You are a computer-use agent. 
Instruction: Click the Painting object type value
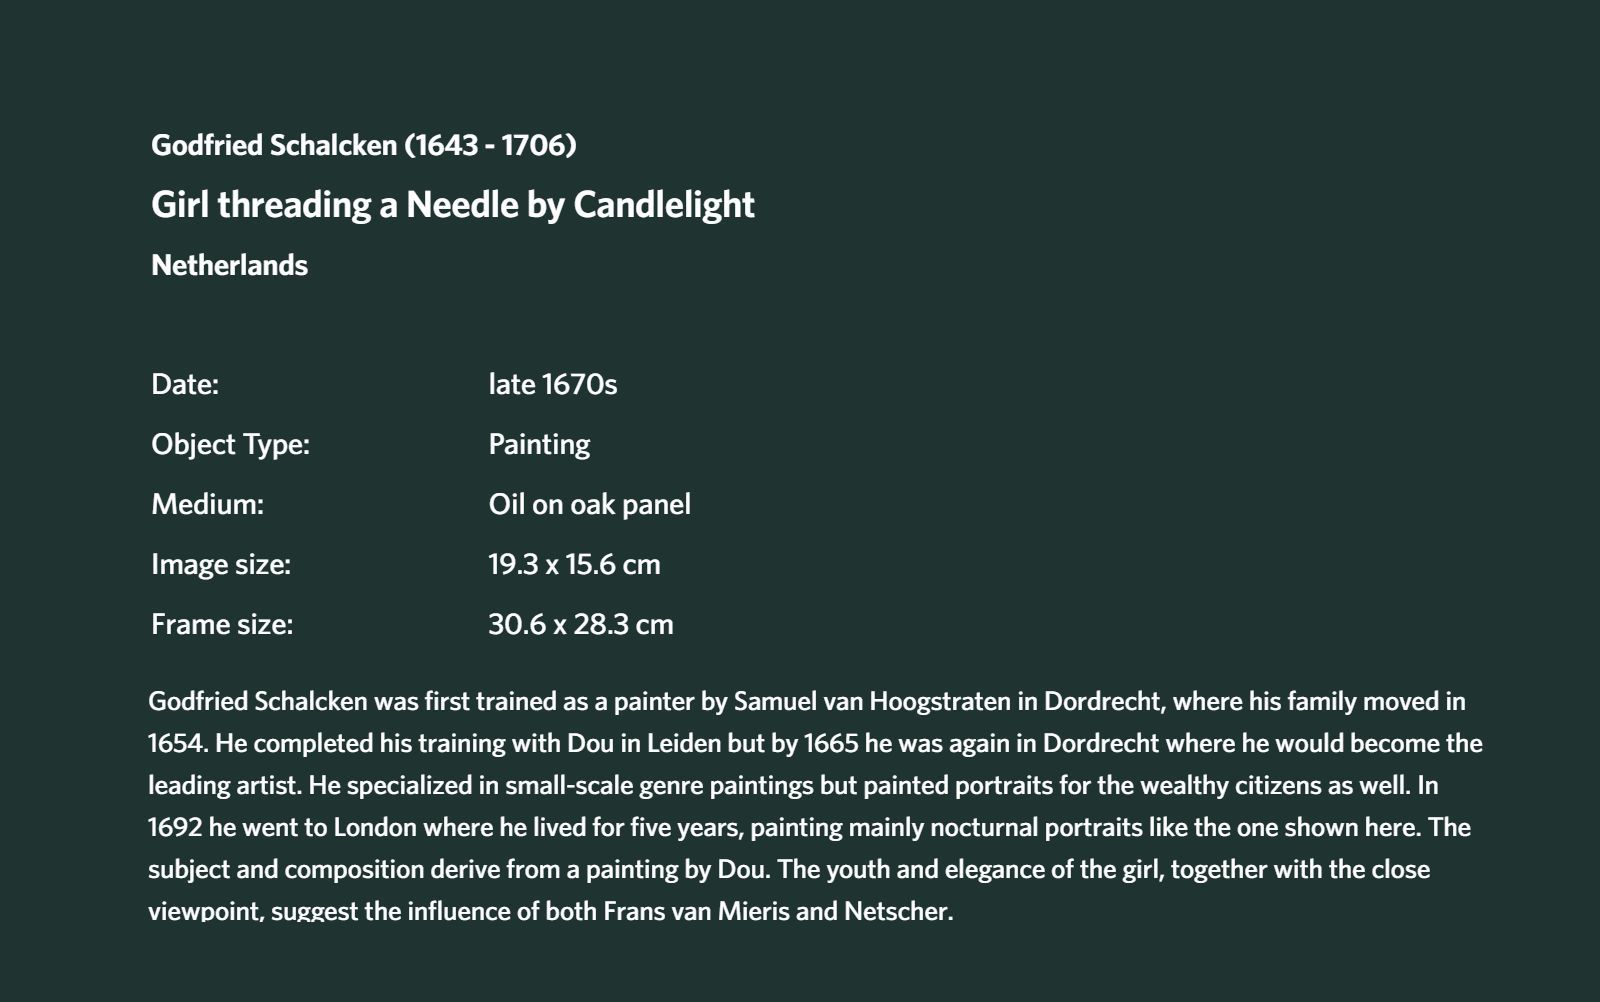[539, 444]
